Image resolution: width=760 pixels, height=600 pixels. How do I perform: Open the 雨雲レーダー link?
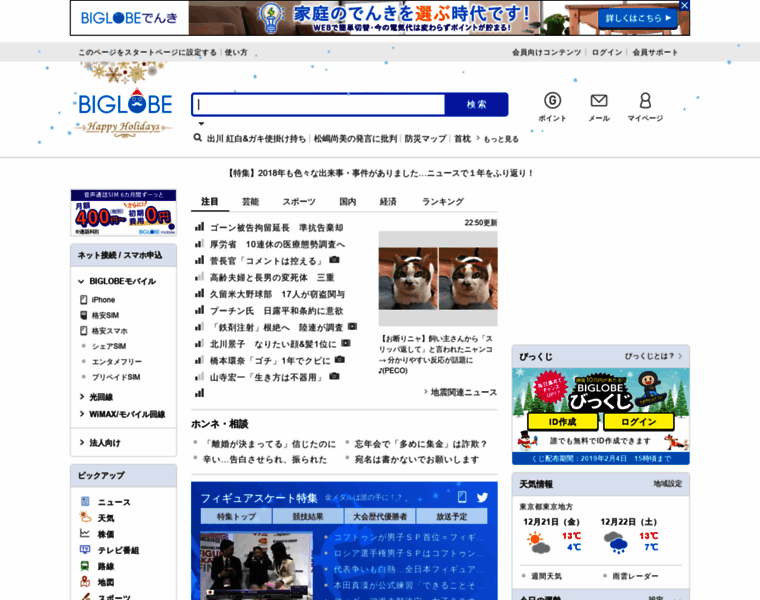(x=635, y=576)
